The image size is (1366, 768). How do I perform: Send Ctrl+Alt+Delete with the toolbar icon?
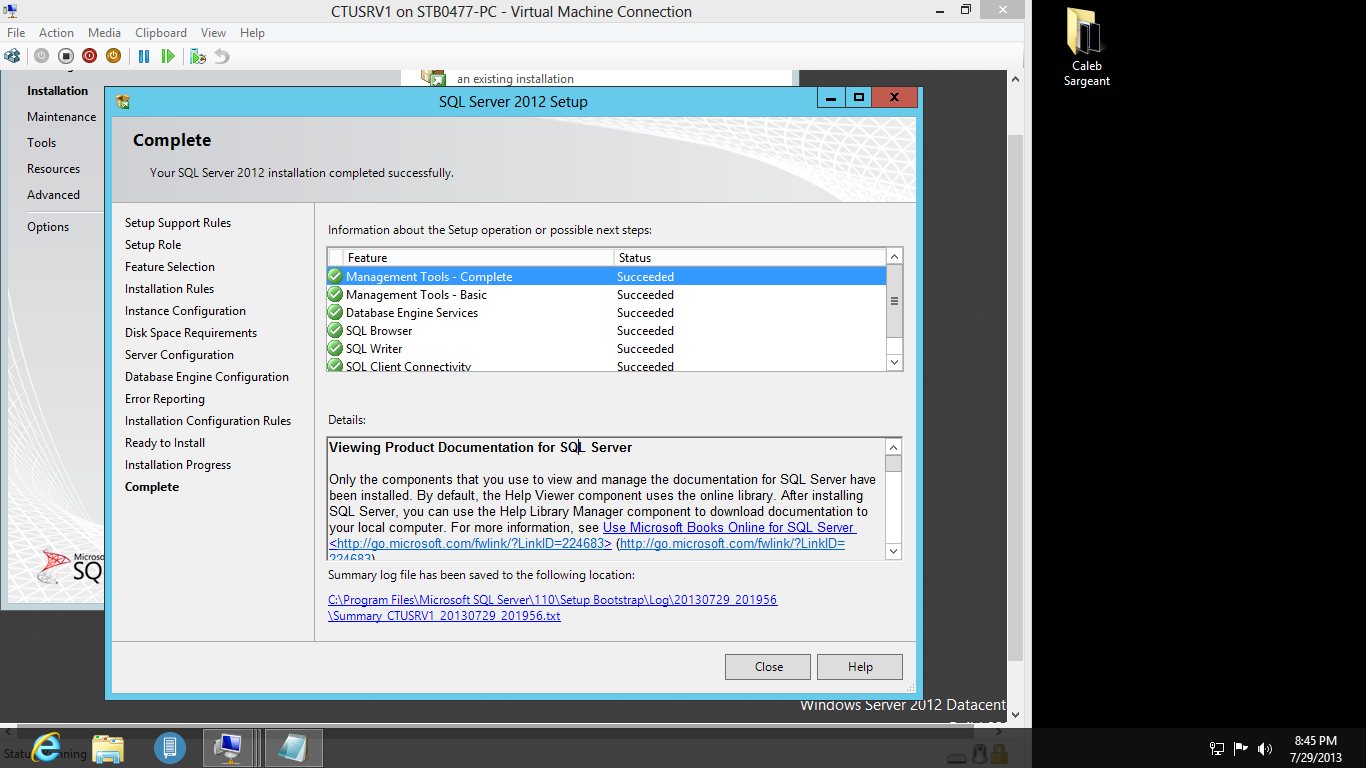point(12,56)
